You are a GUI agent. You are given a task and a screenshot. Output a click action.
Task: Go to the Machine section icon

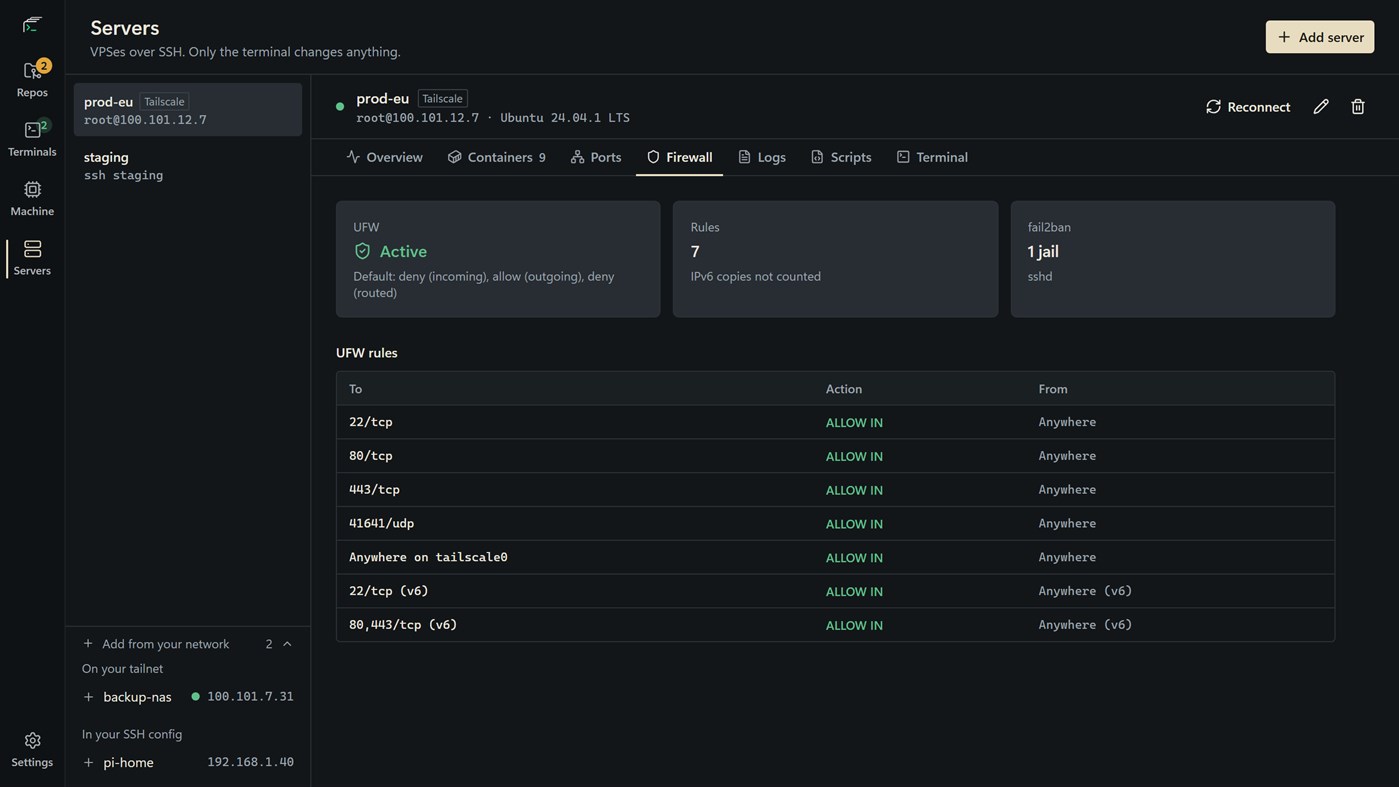pos(32,190)
